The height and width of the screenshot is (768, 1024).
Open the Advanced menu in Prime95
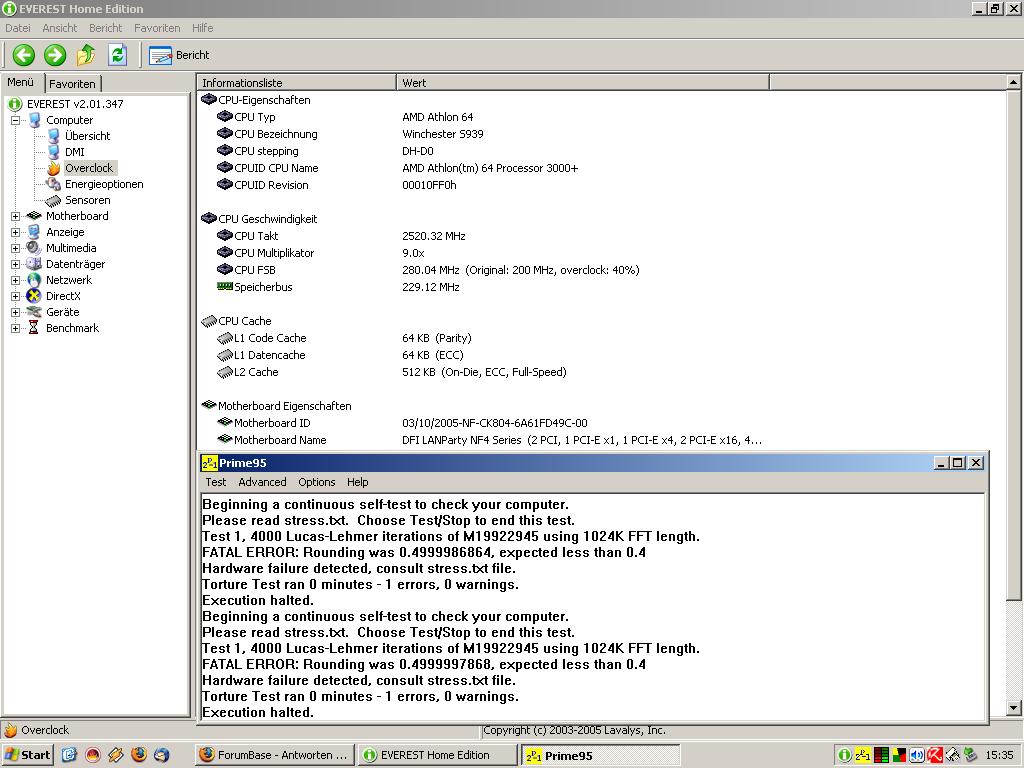coord(262,482)
